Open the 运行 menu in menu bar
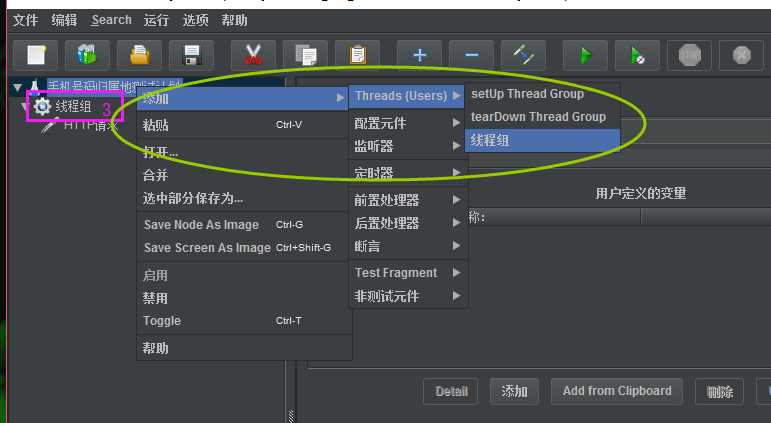Image resolution: width=771 pixels, height=423 pixels. [156, 20]
